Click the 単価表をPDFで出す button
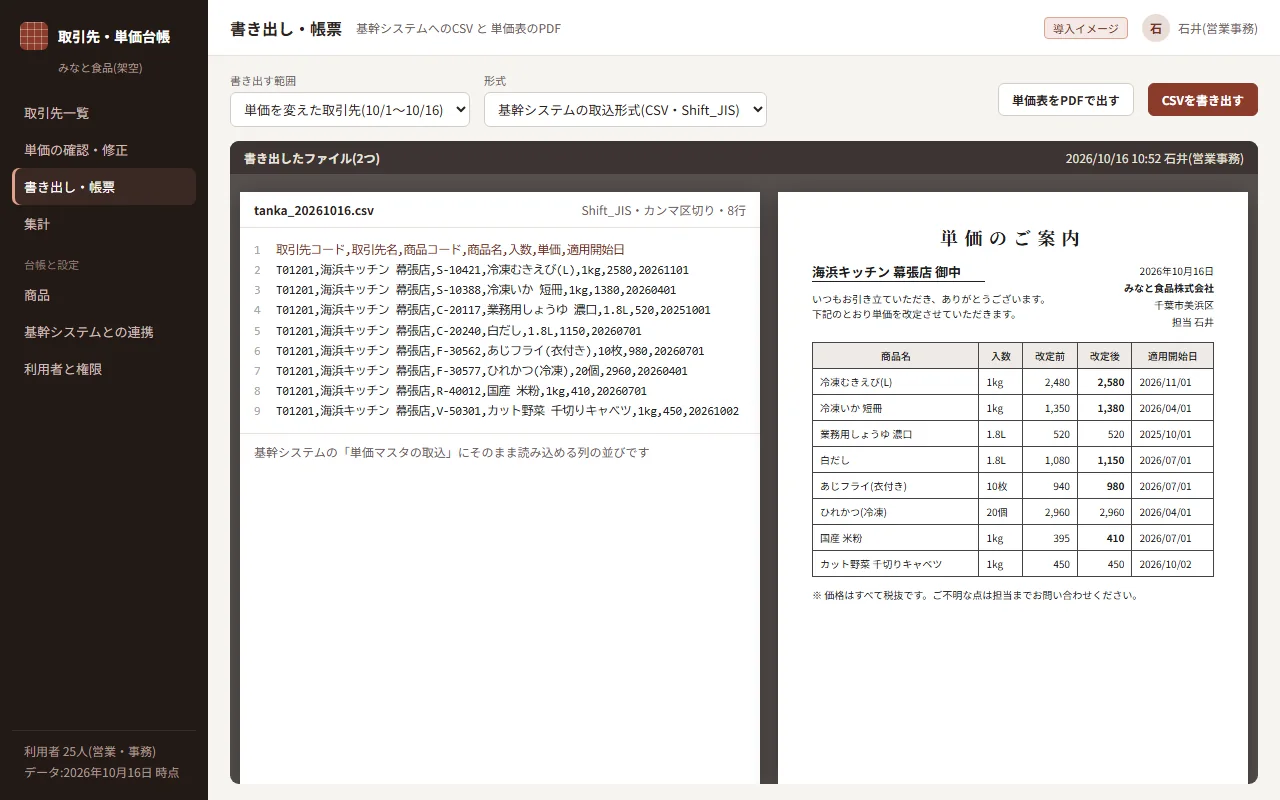 (x=1066, y=100)
